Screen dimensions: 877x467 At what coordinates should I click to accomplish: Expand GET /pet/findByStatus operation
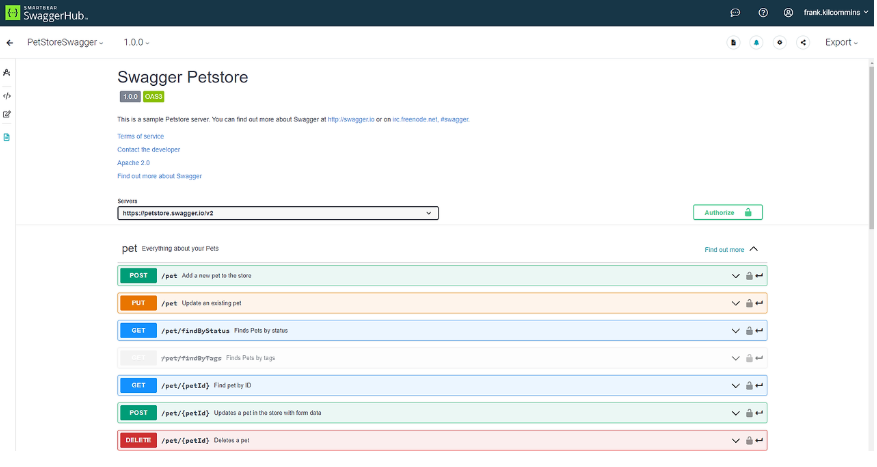click(x=442, y=331)
